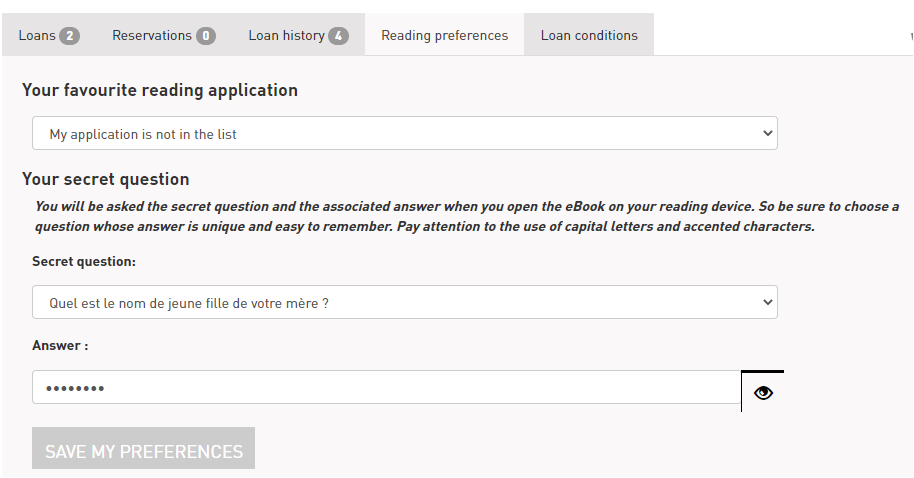Click the Loan history badge showing 4
The image size is (914, 478).
pyautogui.click(x=338, y=36)
